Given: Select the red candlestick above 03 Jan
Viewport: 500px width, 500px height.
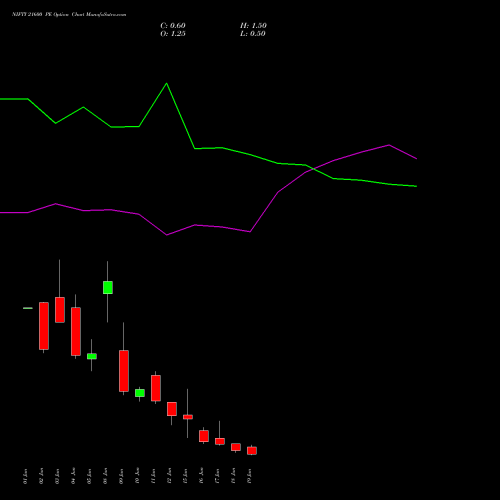Looking at the screenshot, I should [60, 310].
